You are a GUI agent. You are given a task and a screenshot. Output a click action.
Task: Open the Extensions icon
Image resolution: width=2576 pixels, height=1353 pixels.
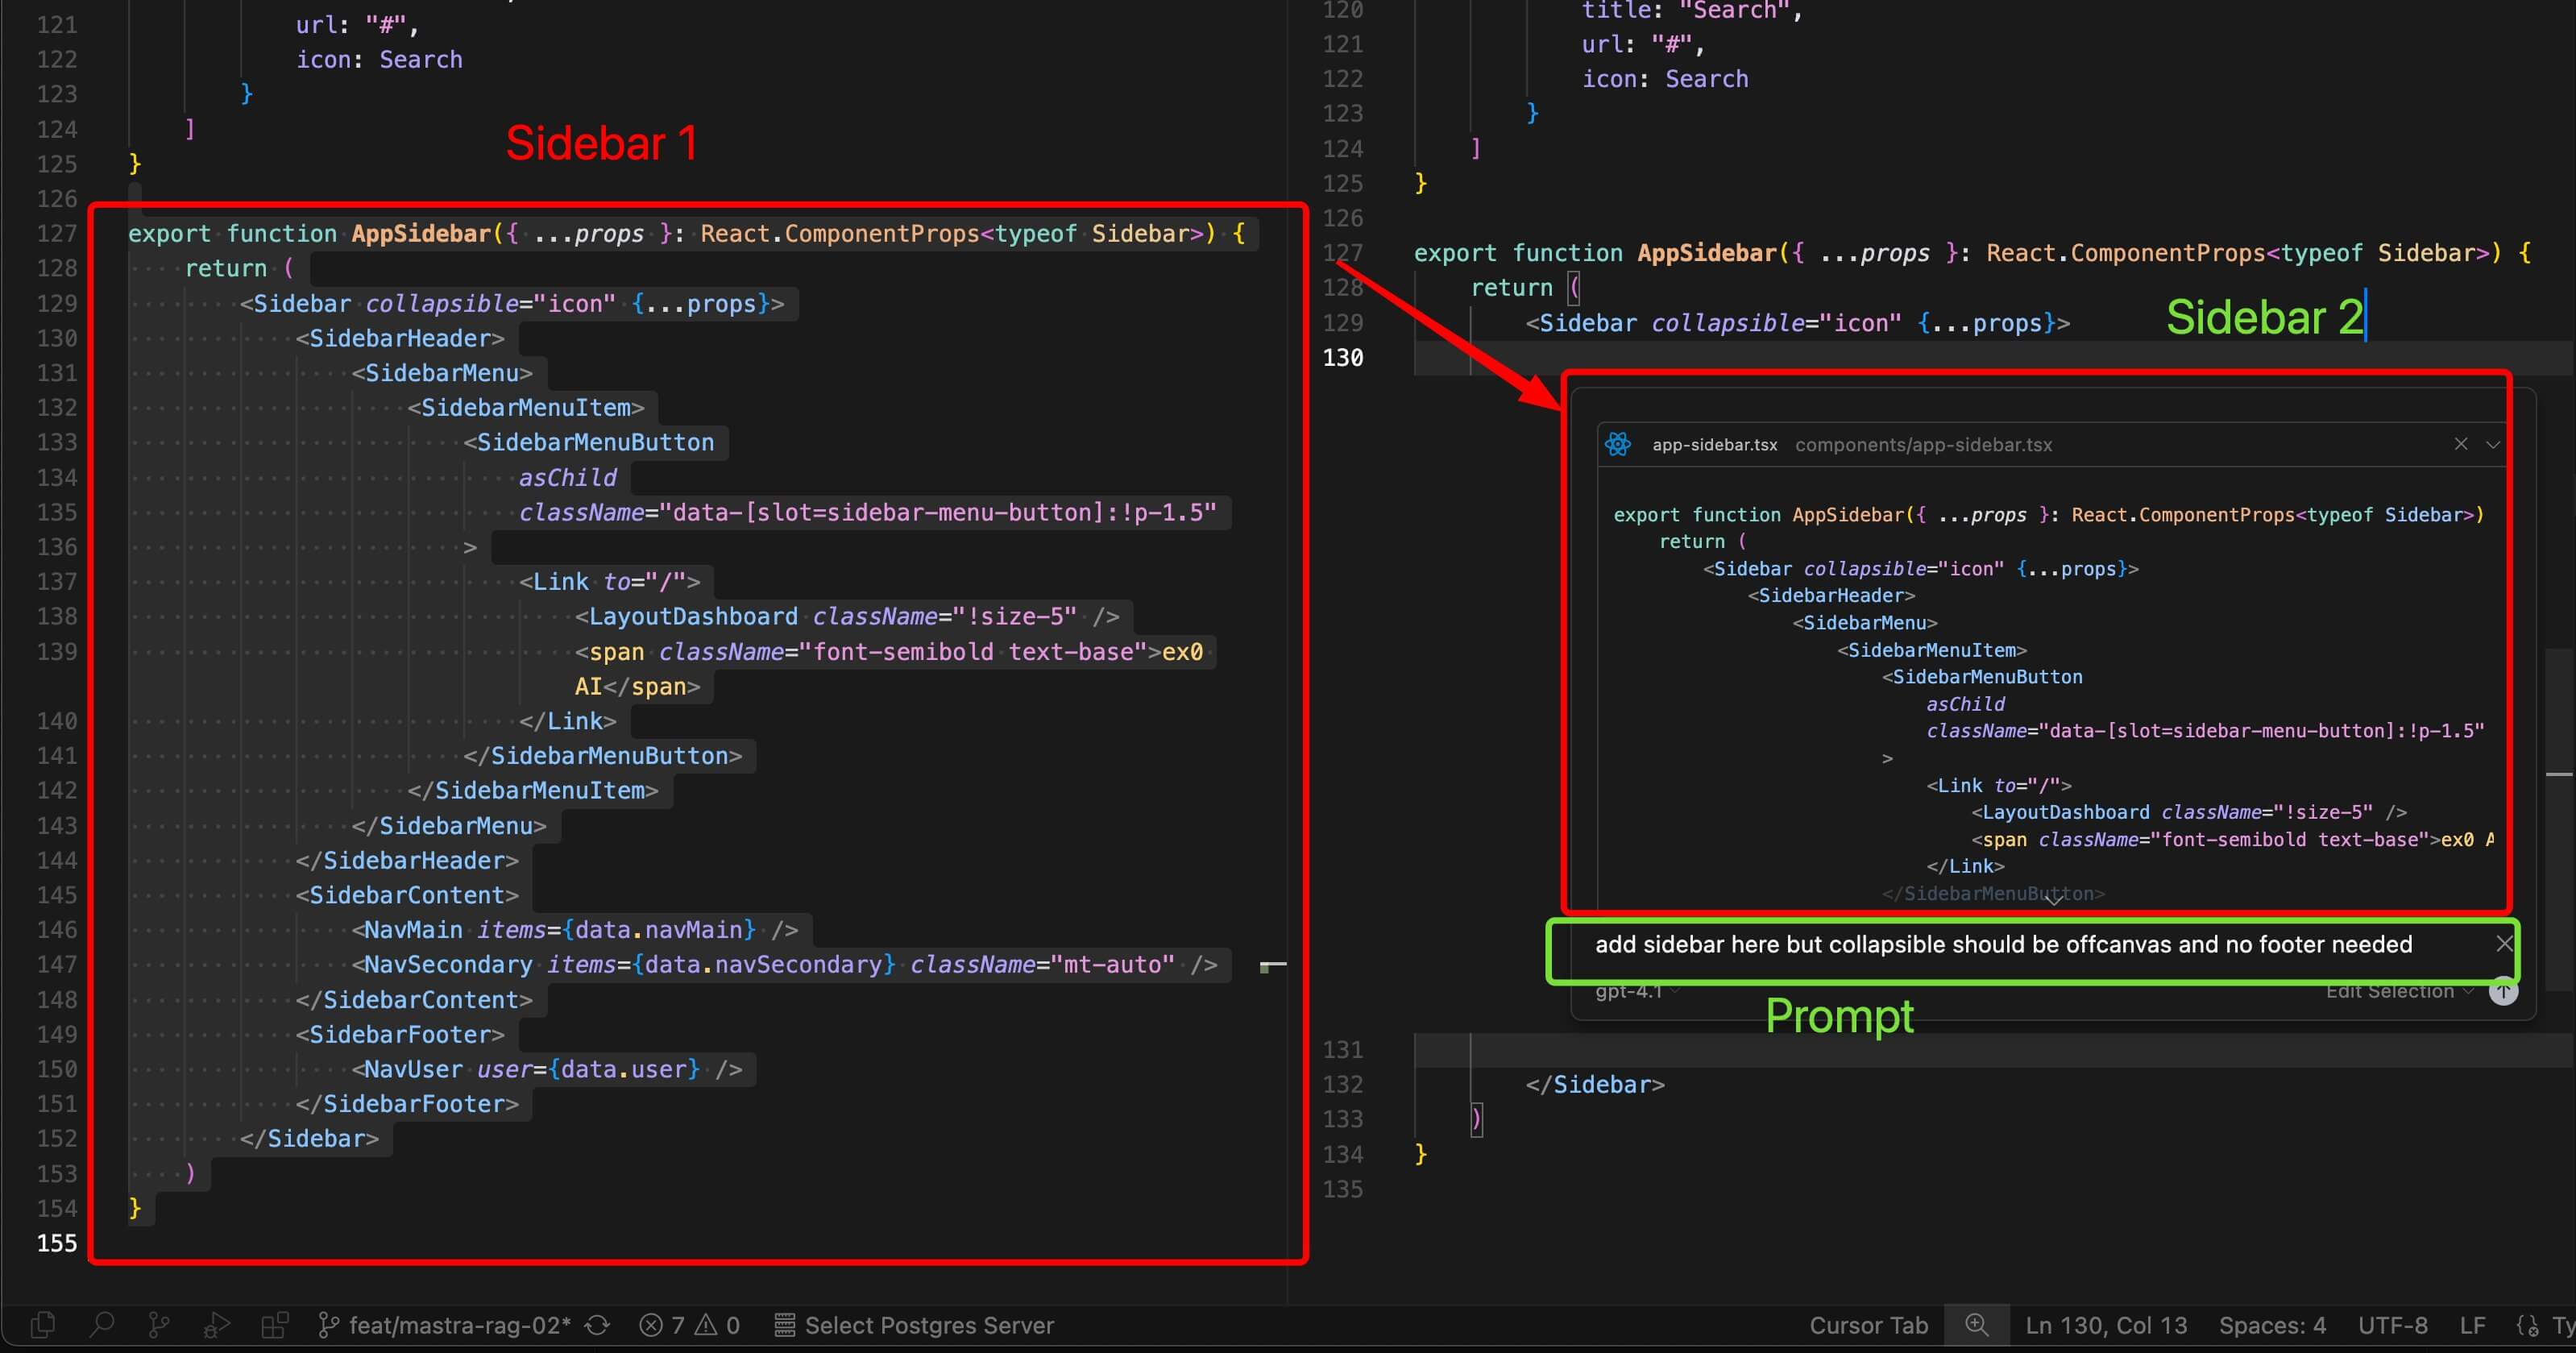(274, 1325)
